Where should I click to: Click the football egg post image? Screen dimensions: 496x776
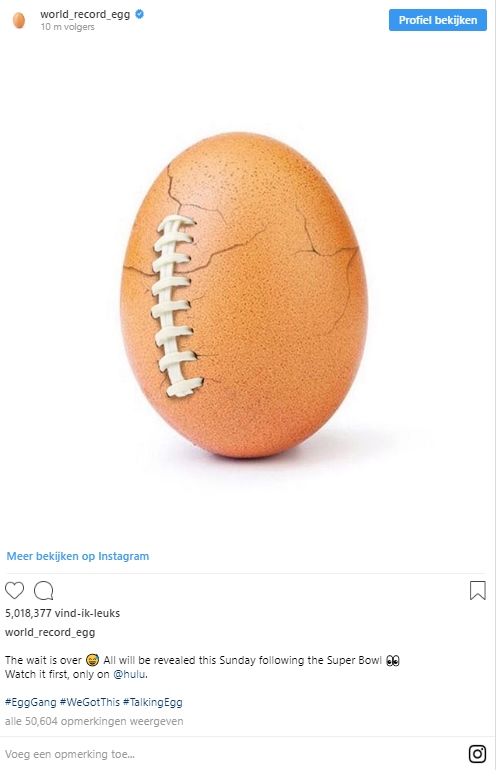244,295
